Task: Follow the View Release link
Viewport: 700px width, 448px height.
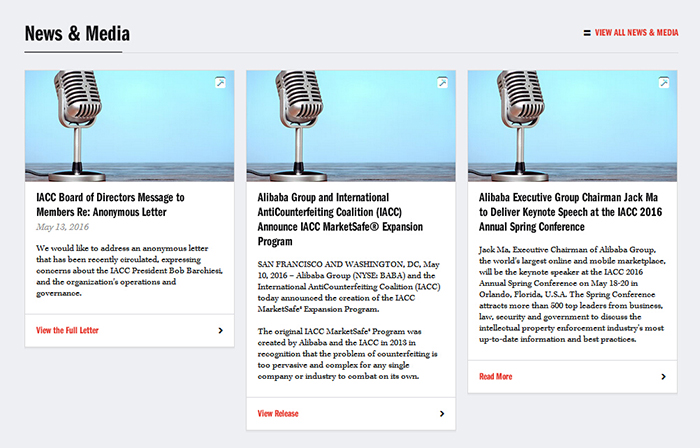Action: pyautogui.click(x=278, y=413)
